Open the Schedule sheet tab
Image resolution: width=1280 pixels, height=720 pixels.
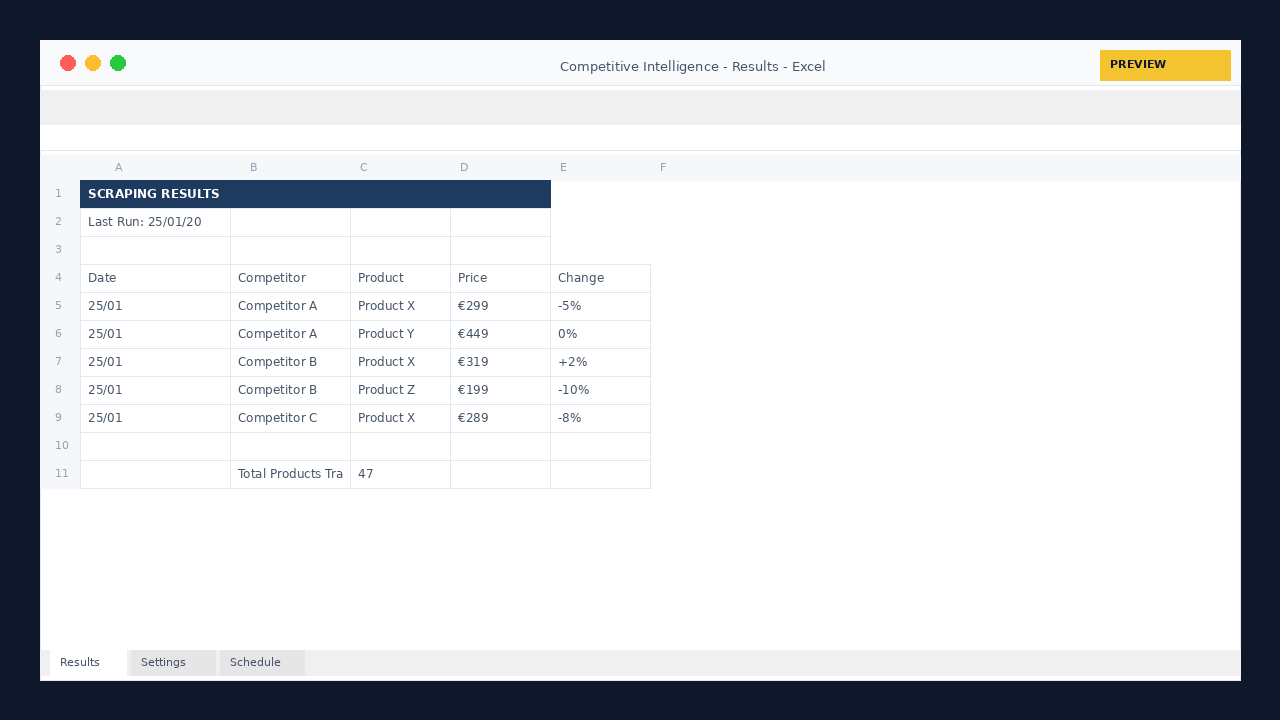click(x=262, y=663)
